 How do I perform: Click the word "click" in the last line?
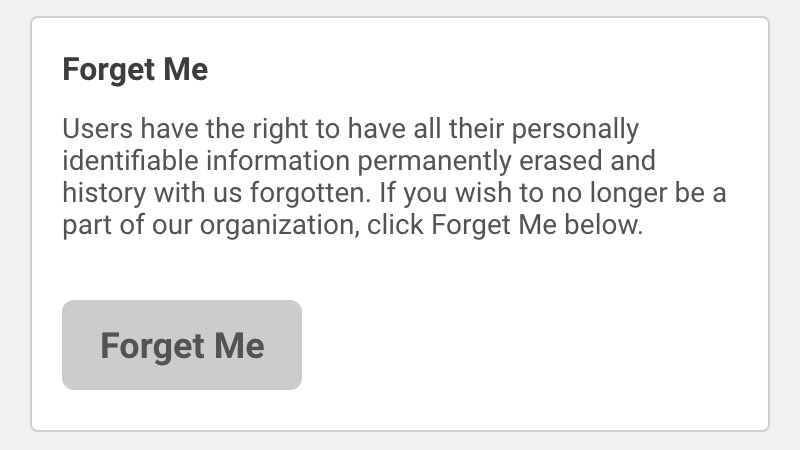[x=396, y=225]
